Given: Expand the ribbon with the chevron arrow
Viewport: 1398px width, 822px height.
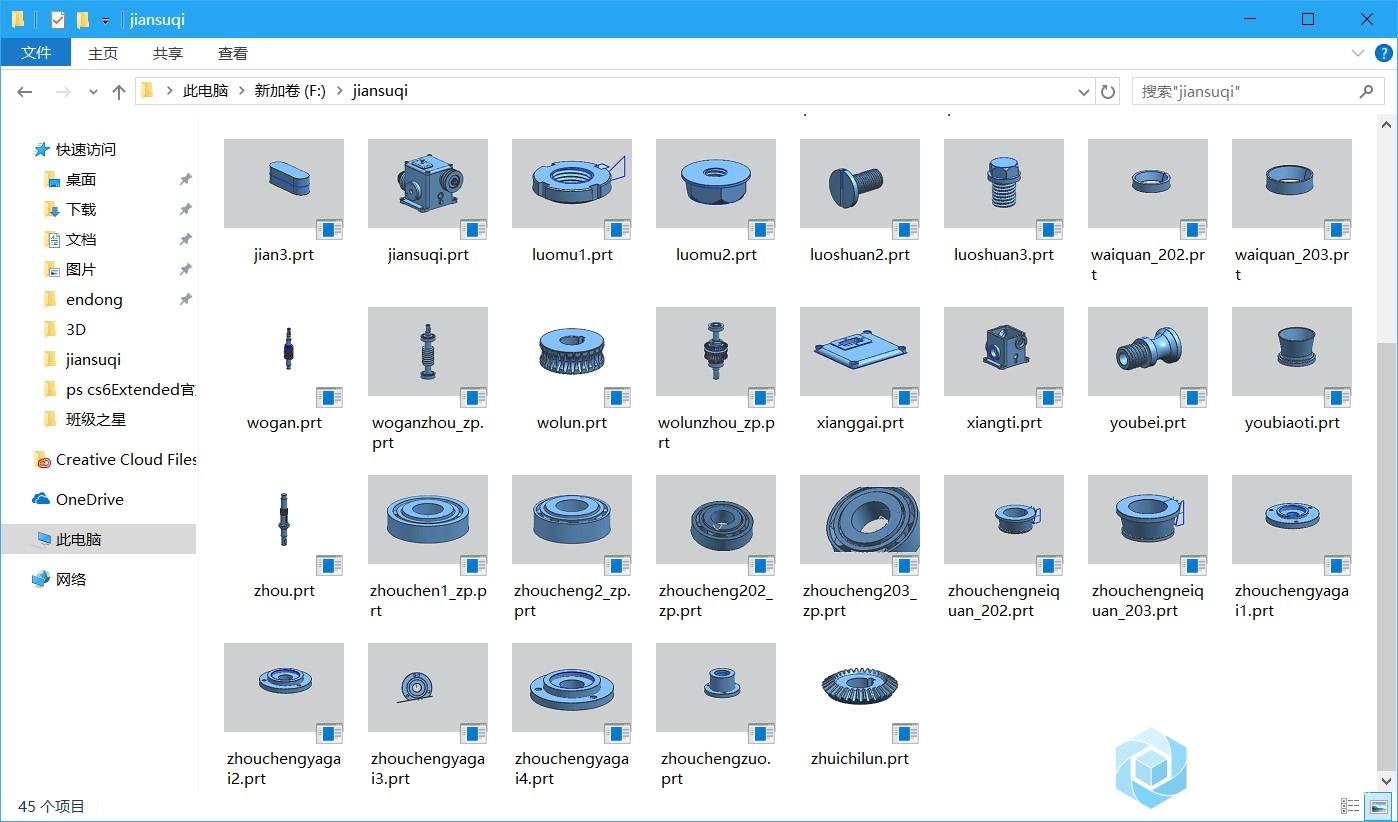Looking at the screenshot, I should (x=1358, y=53).
